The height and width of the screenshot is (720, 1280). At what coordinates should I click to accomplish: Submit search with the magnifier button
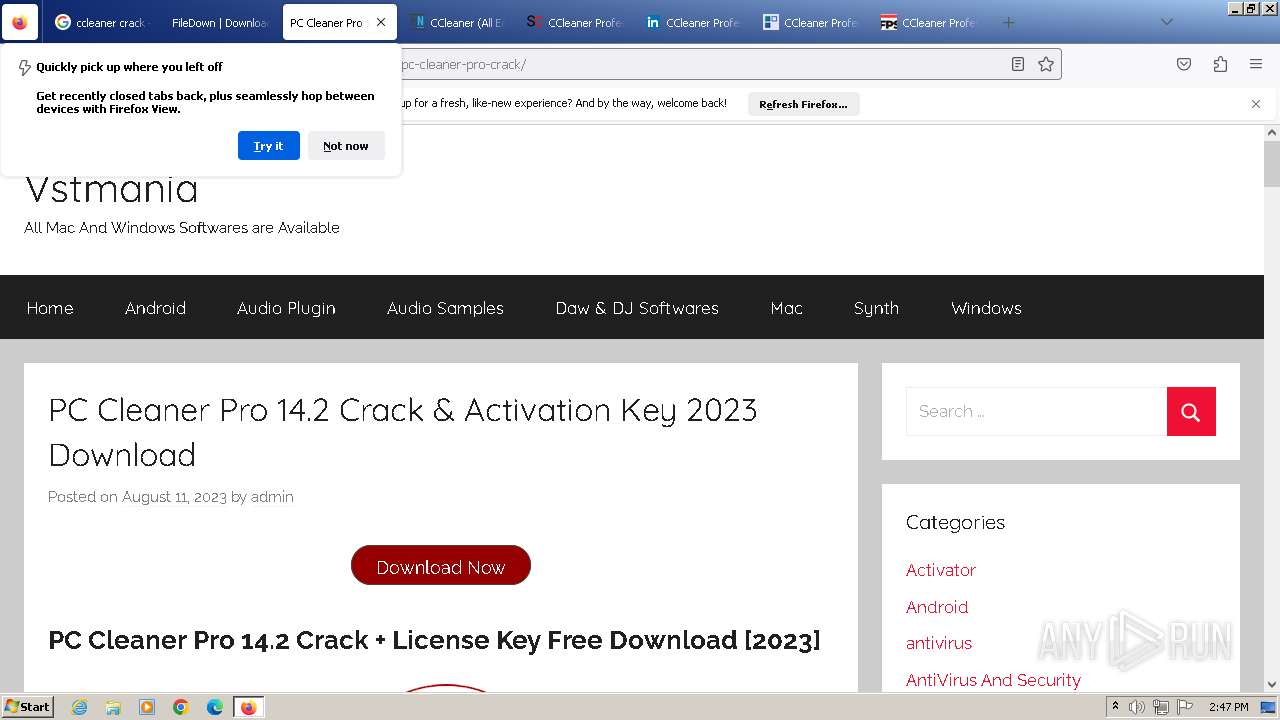point(1191,411)
